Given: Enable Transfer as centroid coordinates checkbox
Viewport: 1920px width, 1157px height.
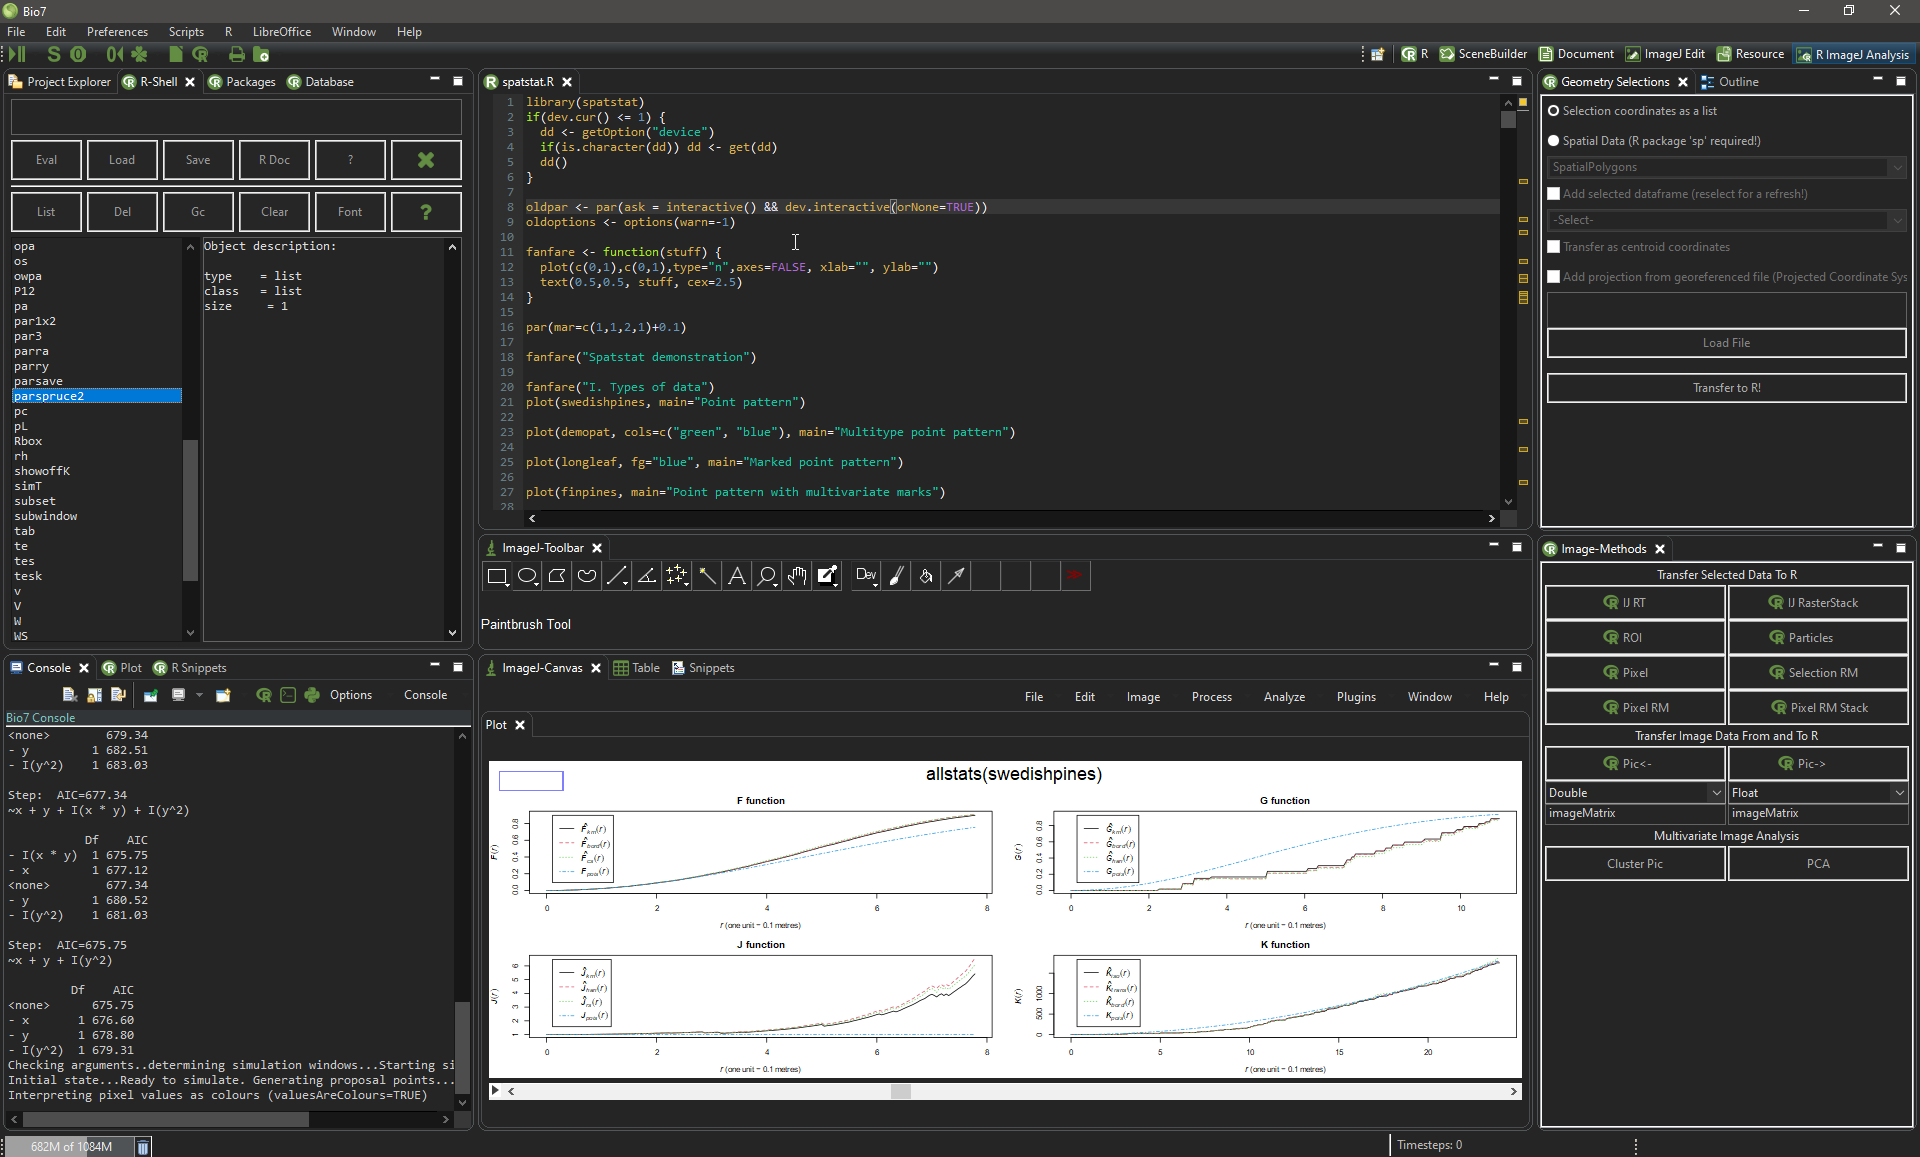Looking at the screenshot, I should point(1554,247).
